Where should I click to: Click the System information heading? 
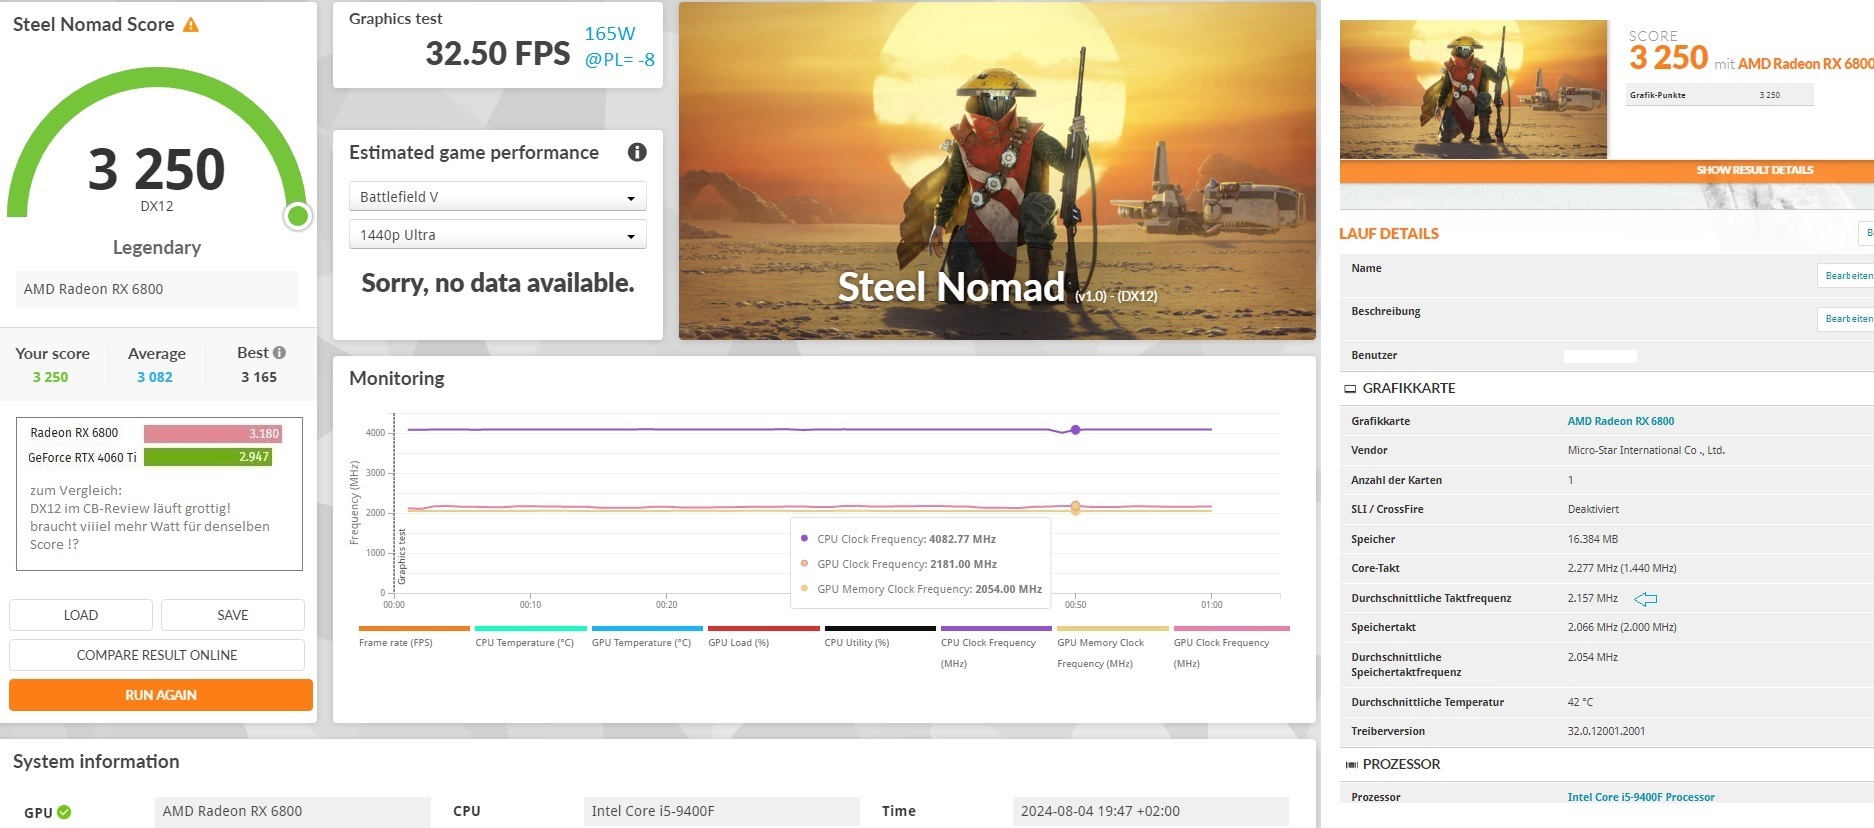click(96, 761)
